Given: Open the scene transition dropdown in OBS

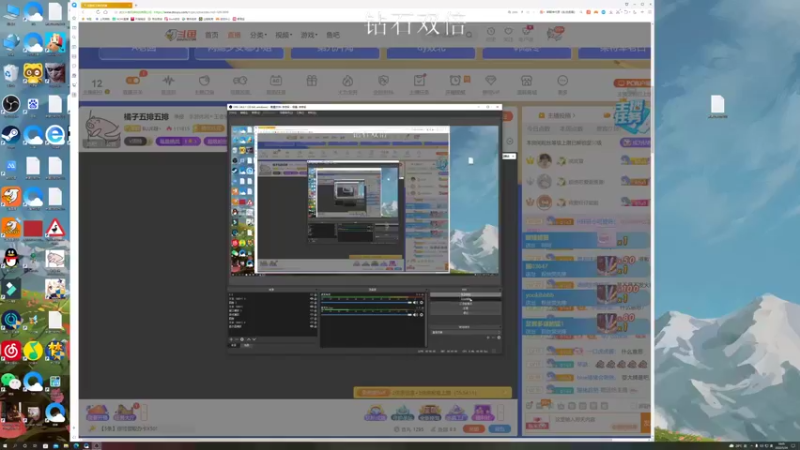Looking at the screenshot, I should [465, 332].
